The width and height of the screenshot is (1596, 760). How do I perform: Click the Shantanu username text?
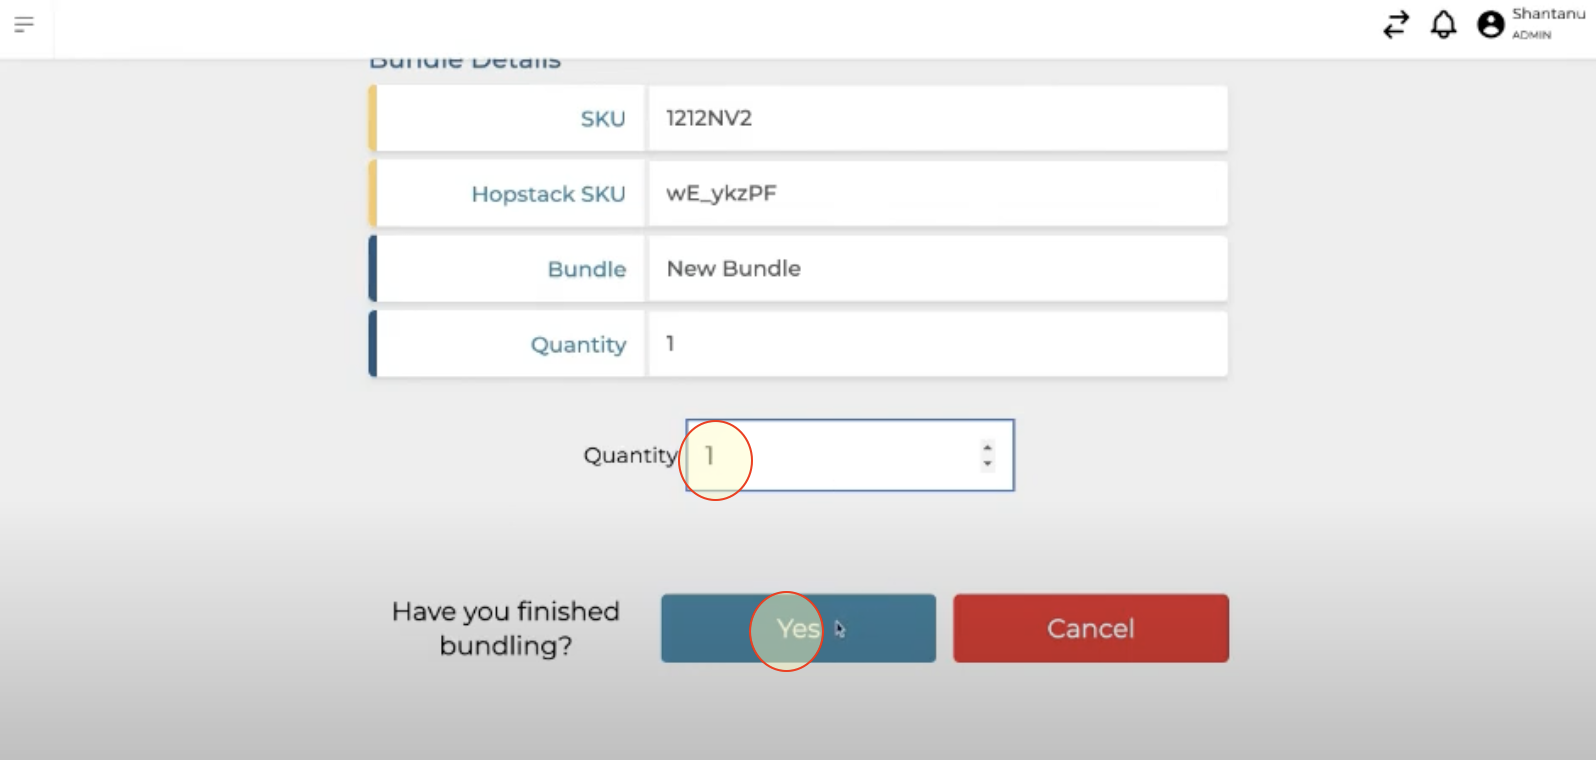click(1548, 14)
